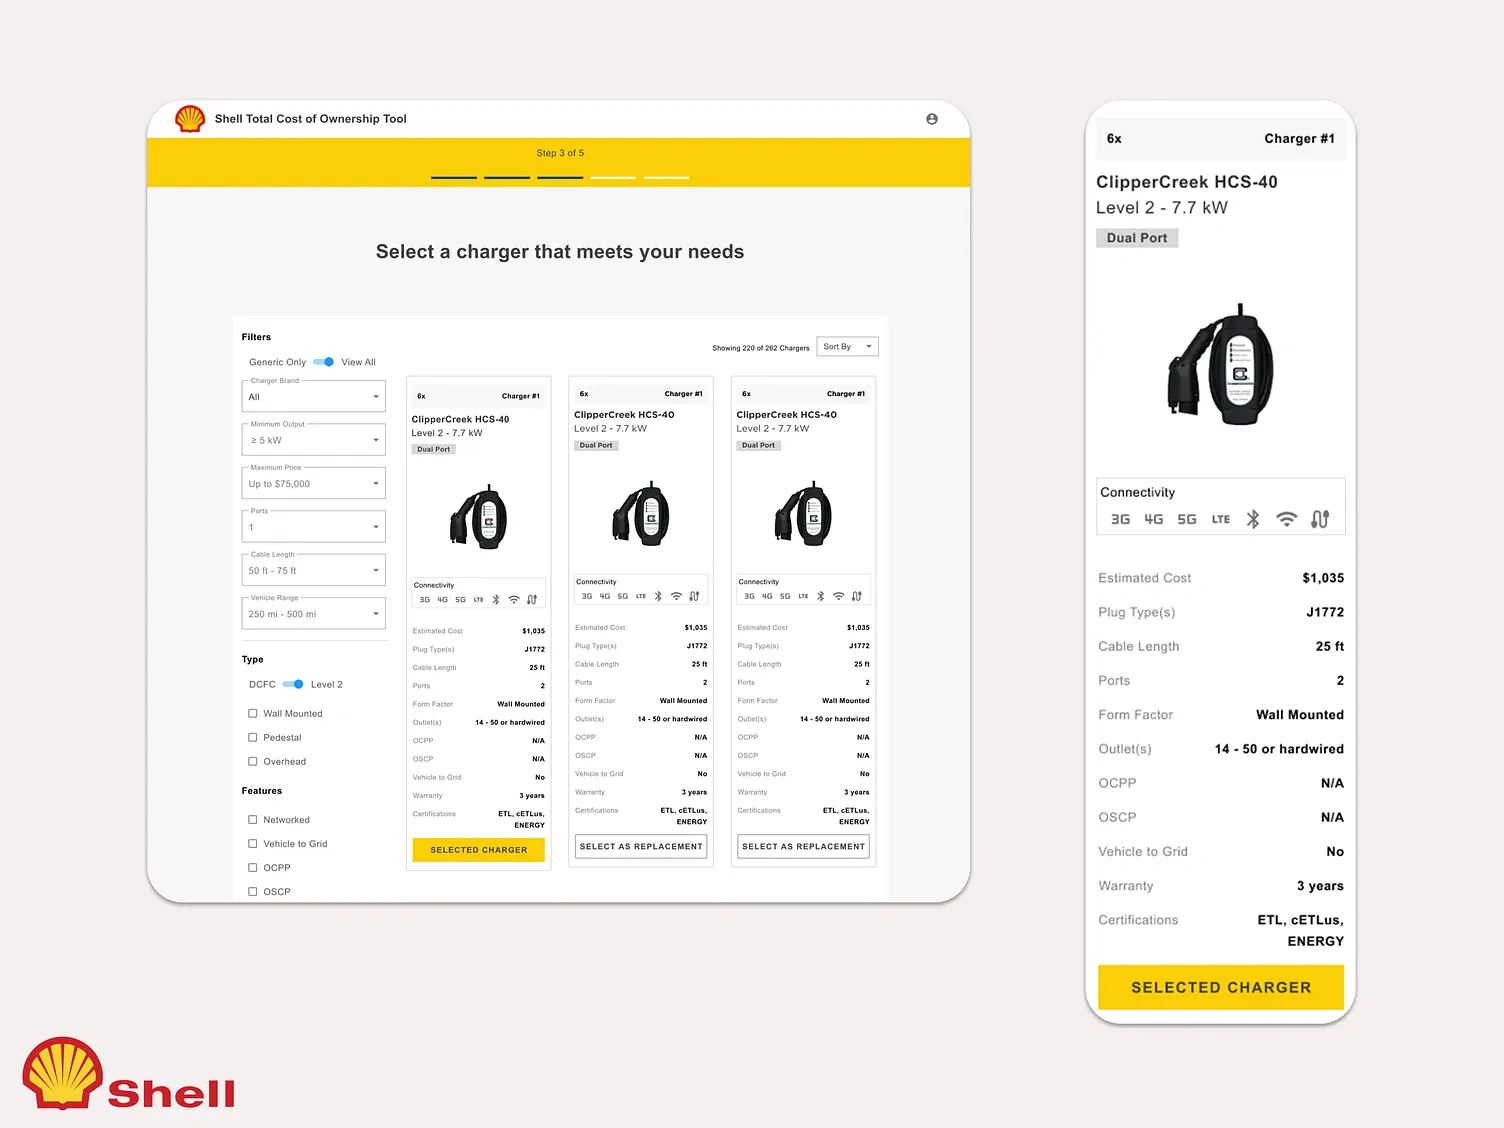Click charger image on tablet's selected charger card
Viewport: 1504px width, 1128px height.
click(479, 516)
